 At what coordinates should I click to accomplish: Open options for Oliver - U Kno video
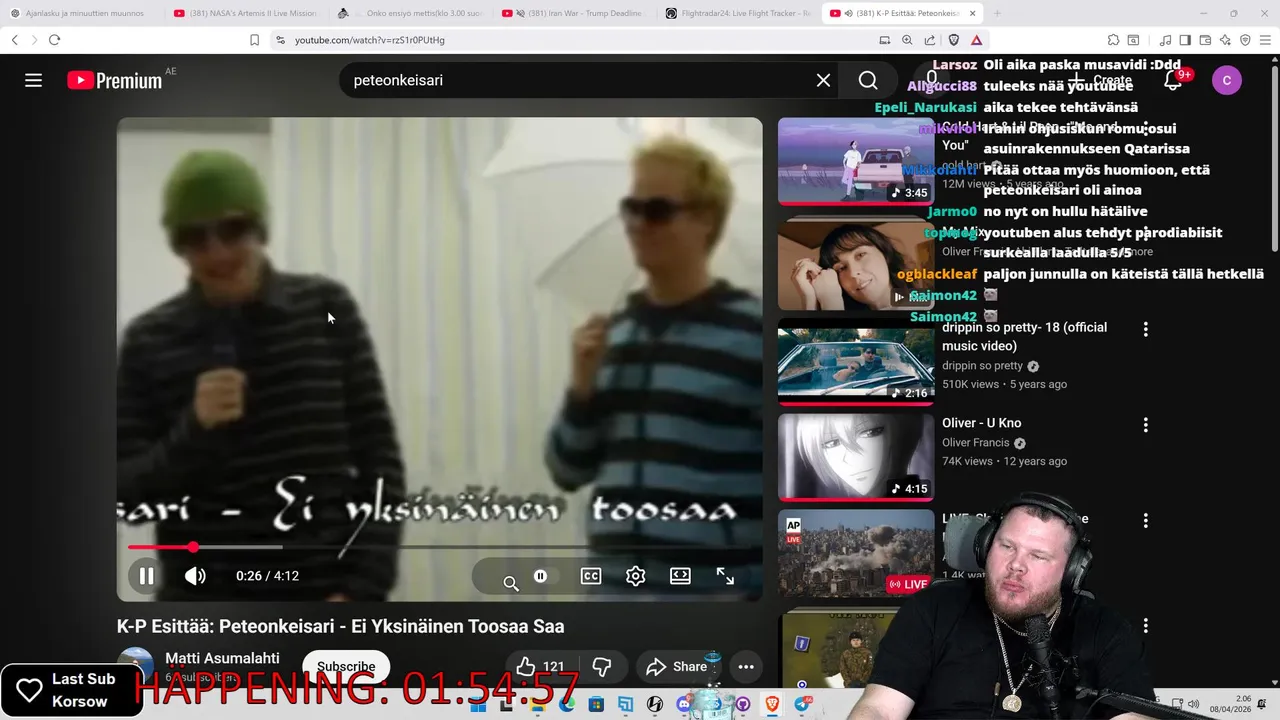[x=1145, y=425]
